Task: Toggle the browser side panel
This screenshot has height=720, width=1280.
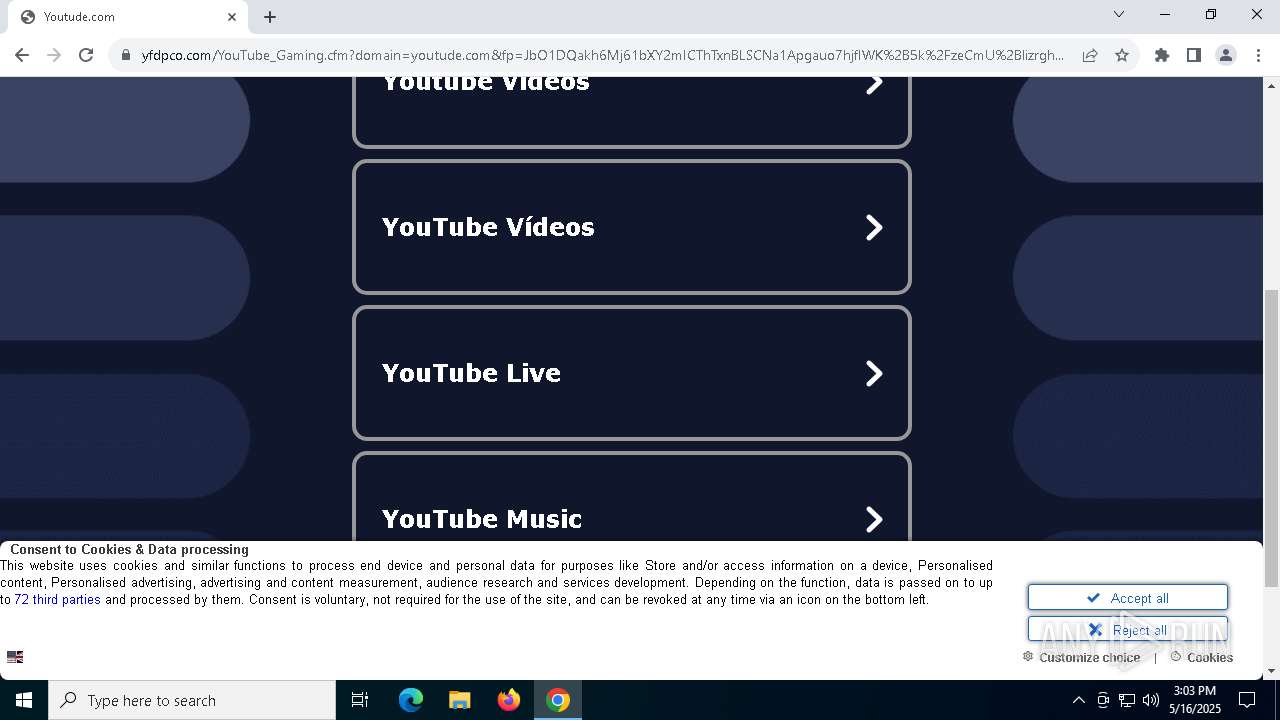Action: coord(1194,55)
